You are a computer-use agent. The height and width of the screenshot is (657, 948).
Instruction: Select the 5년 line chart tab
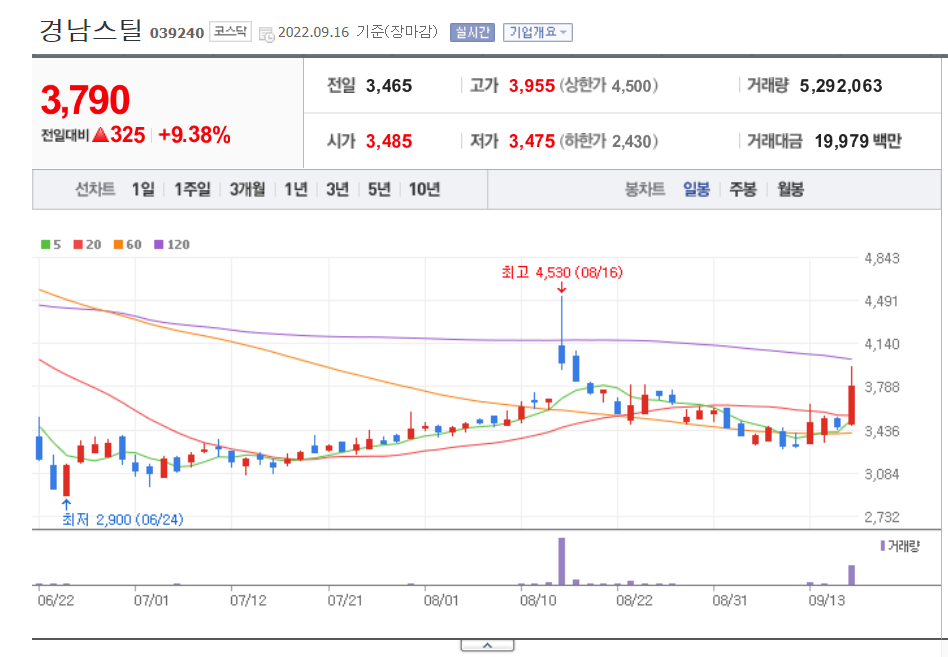click(x=380, y=189)
